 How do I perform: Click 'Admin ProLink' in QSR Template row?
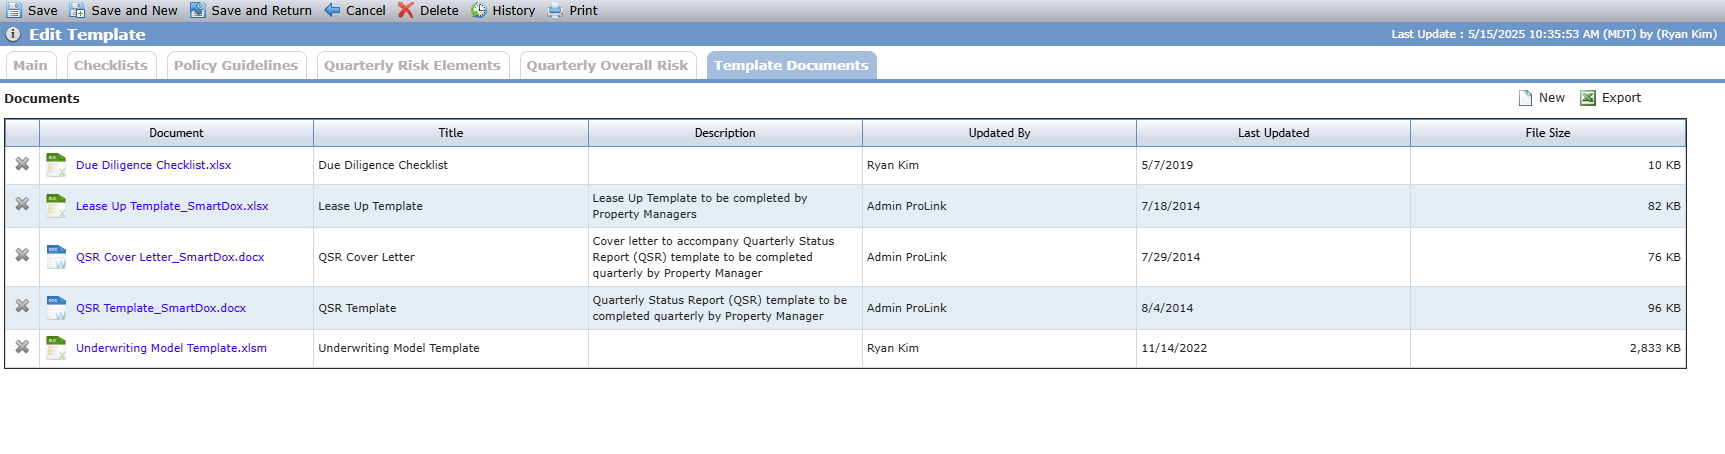(907, 308)
